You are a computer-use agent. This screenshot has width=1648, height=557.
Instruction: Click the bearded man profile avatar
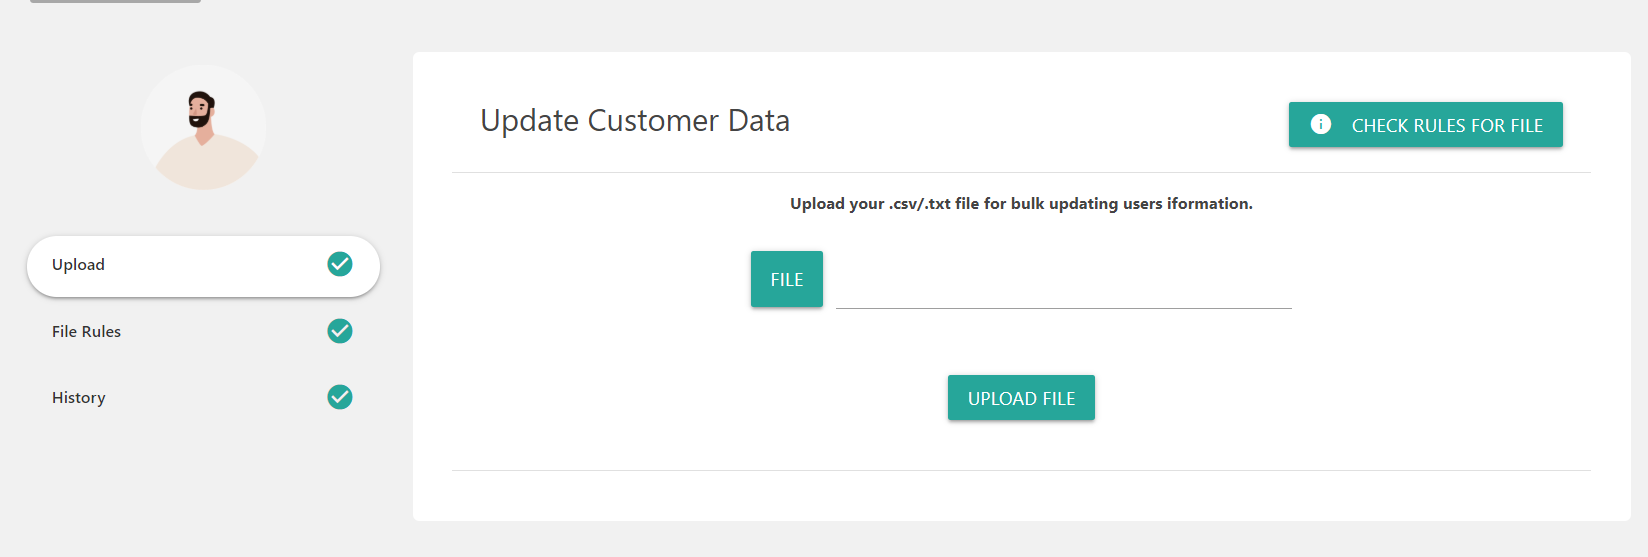pyautogui.click(x=204, y=128)
